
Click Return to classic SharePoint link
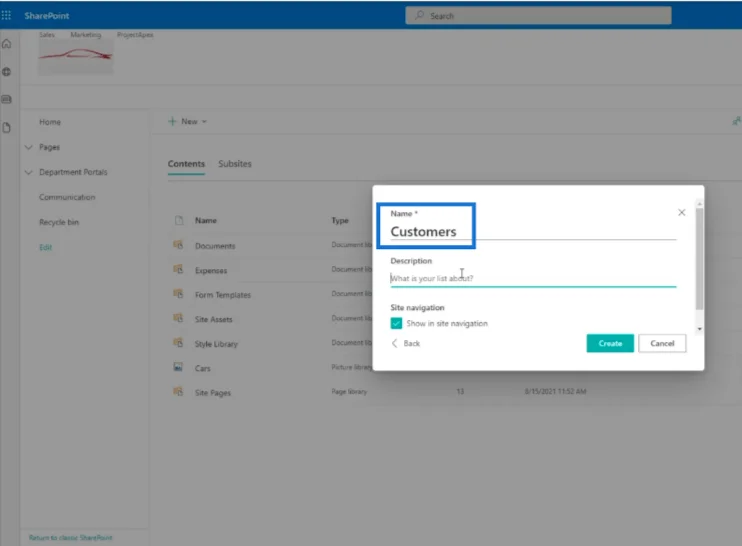(71, 537)
